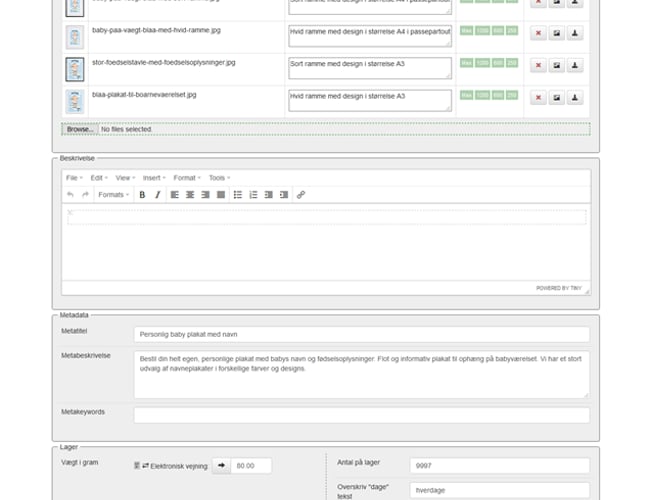The image size is (650, 500).
Task: Apply numbered list formatting
Action: click(x=253, y=195)
